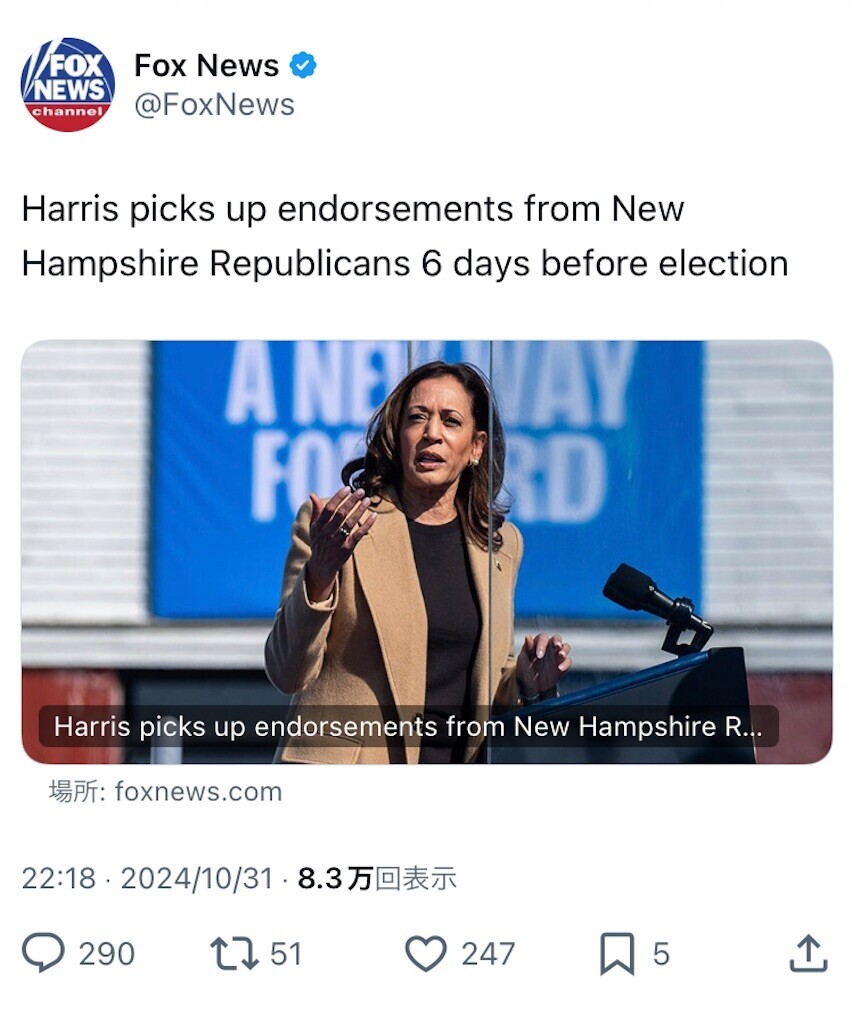The height and width of the screenshot is (1024, 855).
Task: Open the Fox News display name
Action: [x=206, y=65]
